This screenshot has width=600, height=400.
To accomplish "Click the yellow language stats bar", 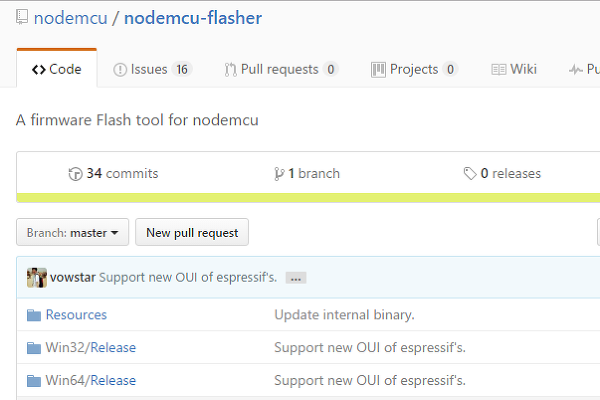I will [308, 198].
